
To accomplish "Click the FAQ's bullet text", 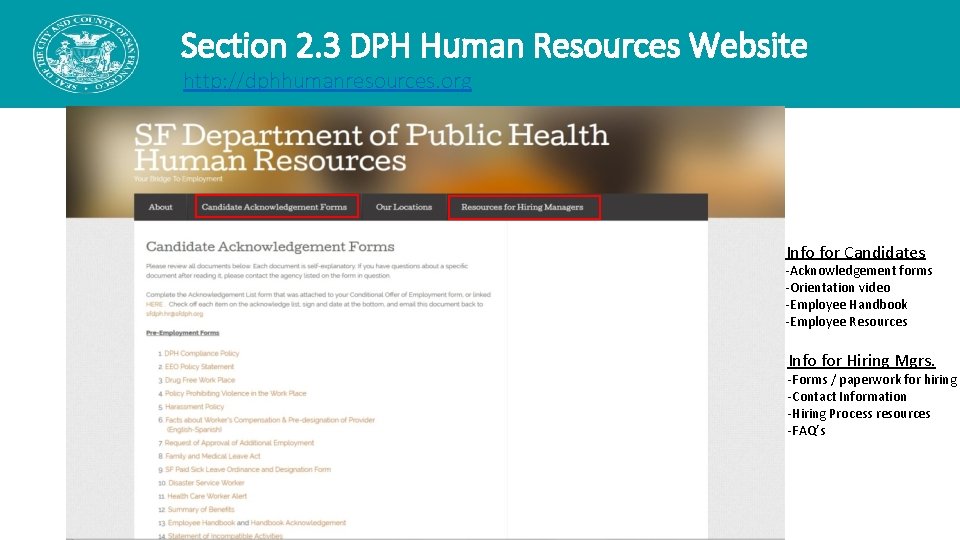I will 808,431.
